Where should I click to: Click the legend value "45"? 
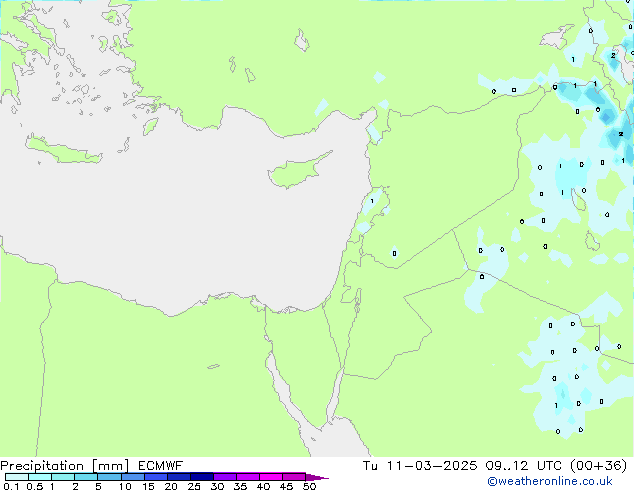286,486
